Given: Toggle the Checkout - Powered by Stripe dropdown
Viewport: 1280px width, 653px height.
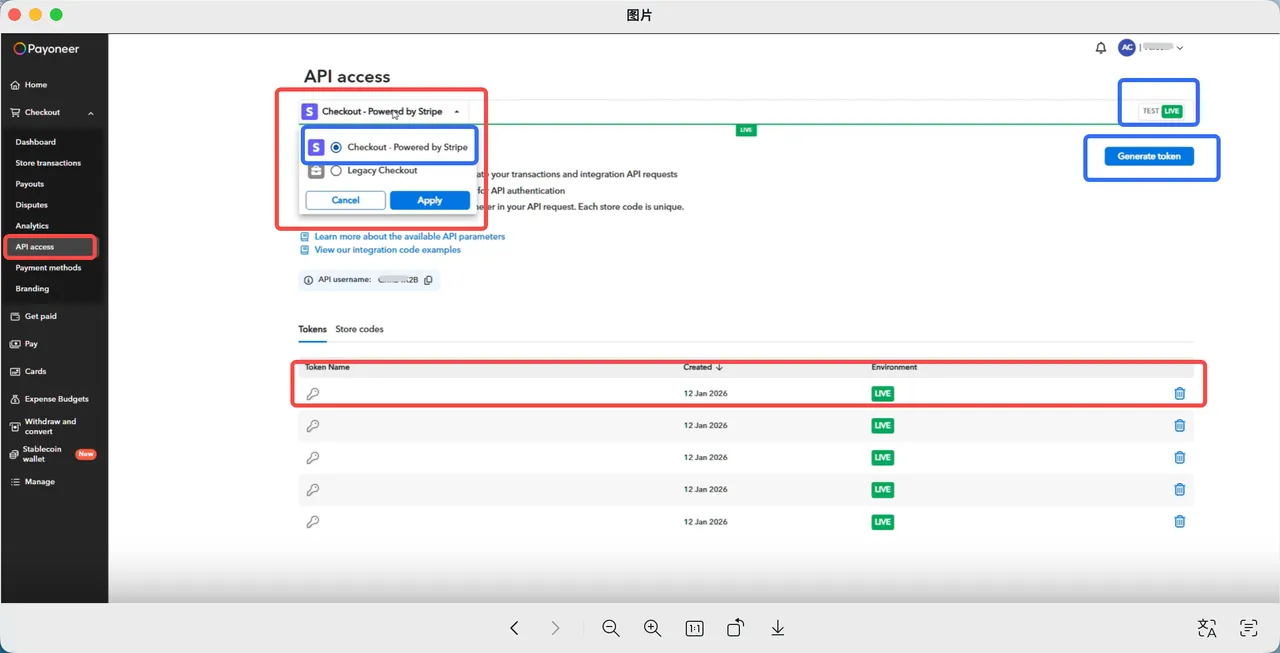Looking at the screenshot, I should tap(381, 112).
